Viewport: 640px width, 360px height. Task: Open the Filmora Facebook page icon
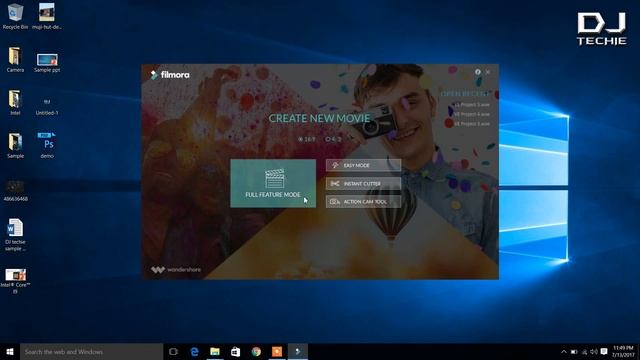pos(478,72)
